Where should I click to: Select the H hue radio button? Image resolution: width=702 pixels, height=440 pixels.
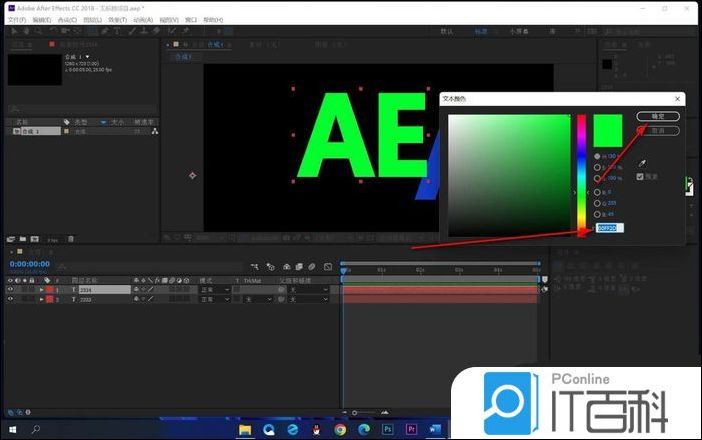pos(598,156)
